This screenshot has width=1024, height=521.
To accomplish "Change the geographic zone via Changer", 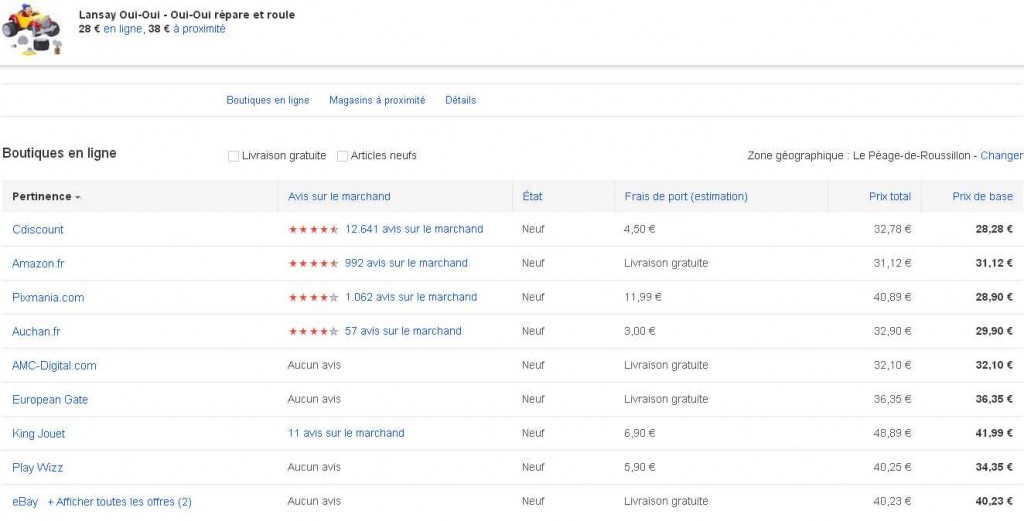I will [x=1001, y=156].
